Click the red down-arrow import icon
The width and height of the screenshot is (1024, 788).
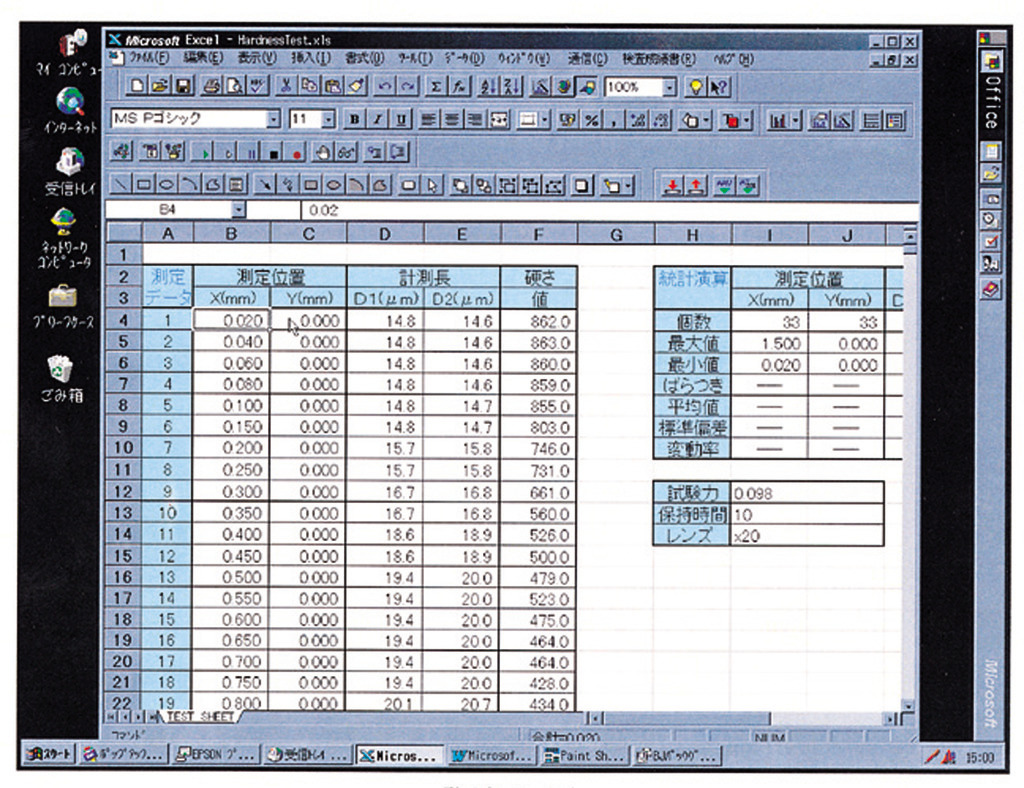click(x=672, y=186)
